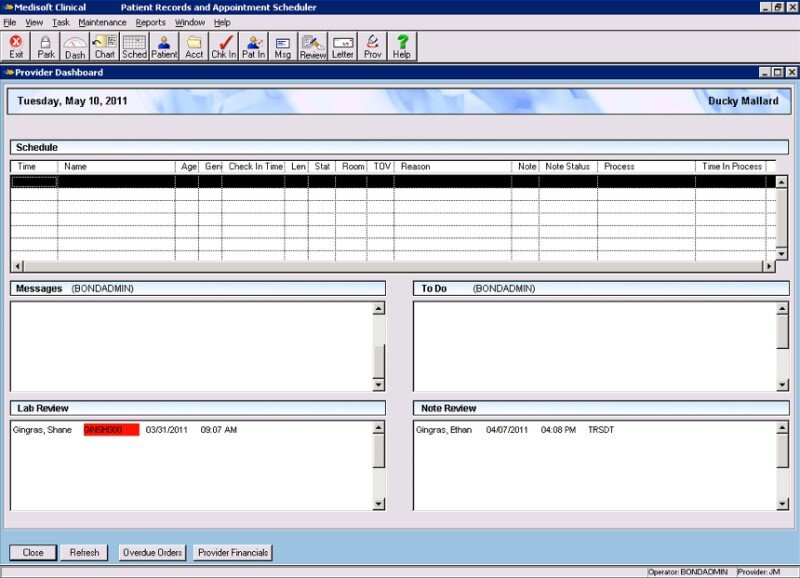This screenshot has height=578, width=800.
Task: Open the Maintenance menu
Action: click(102, 22)
